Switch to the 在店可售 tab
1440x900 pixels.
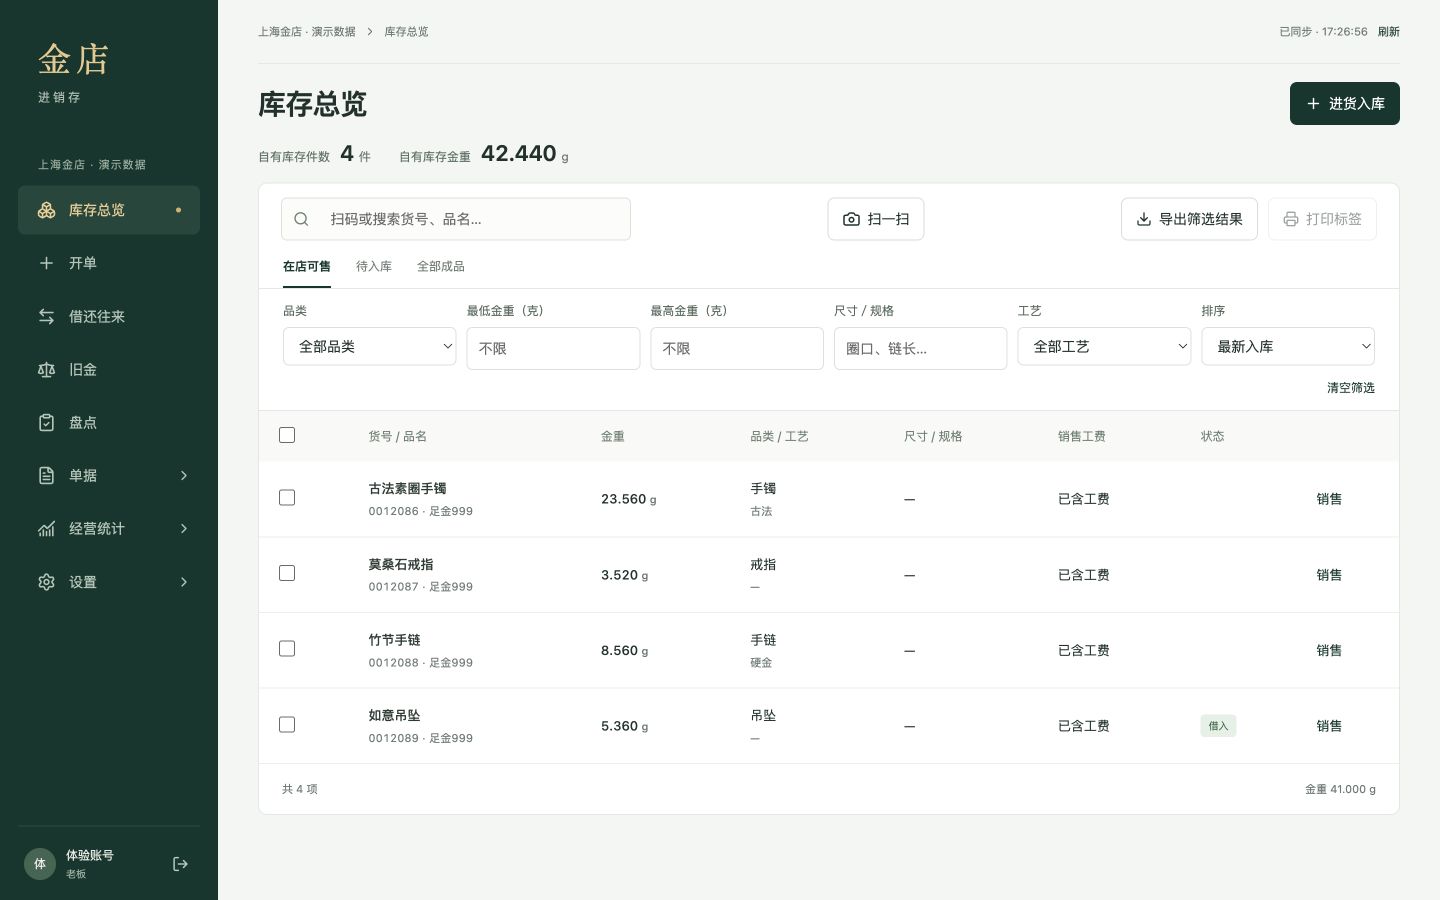coord(307,267)
